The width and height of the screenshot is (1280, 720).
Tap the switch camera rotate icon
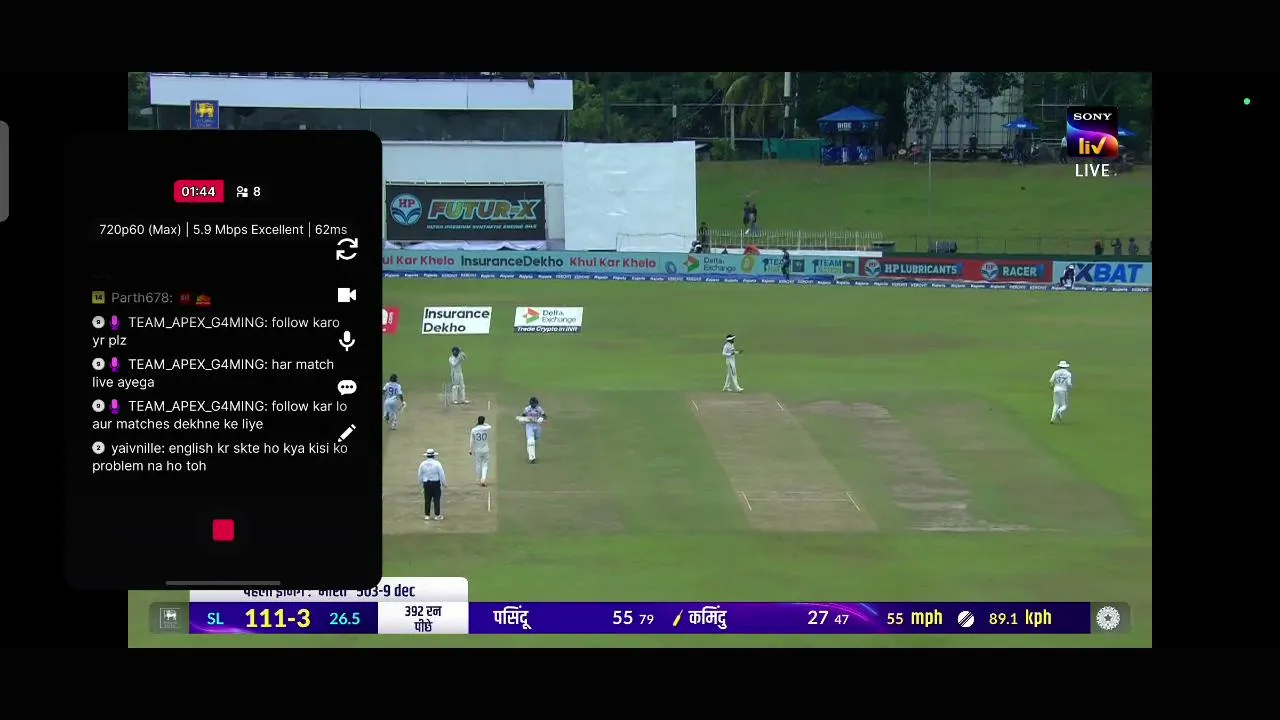click(x=347, y=250)
